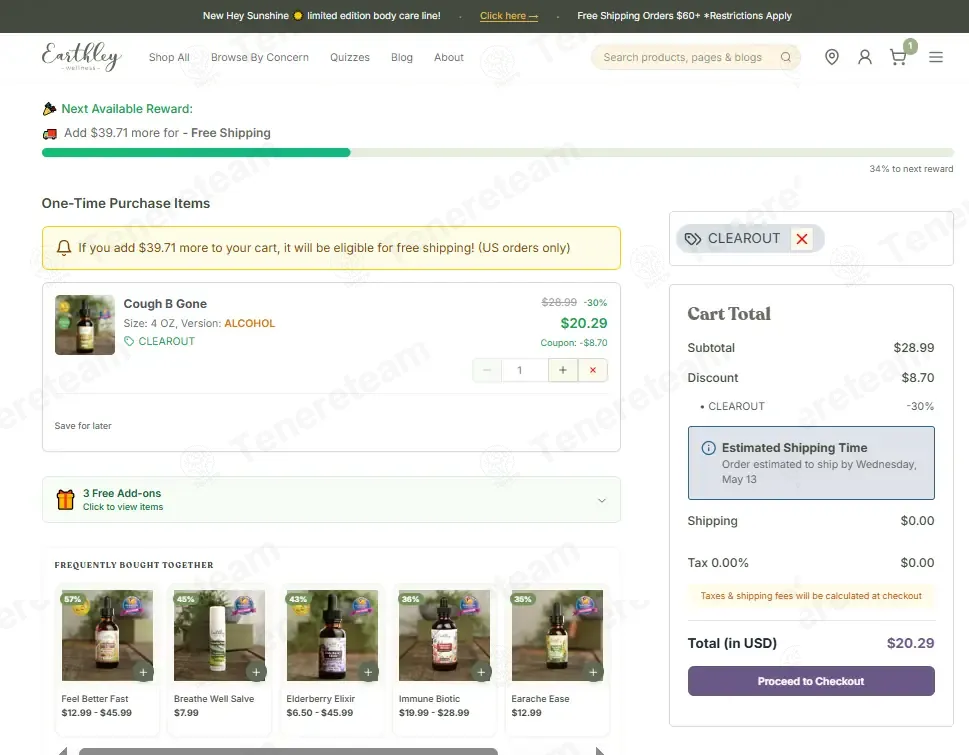The width and height of the screenshot is (969, 755).
Task: Click the 'Free Shipping Orders $60+' banner text
Action: point(684,16)
